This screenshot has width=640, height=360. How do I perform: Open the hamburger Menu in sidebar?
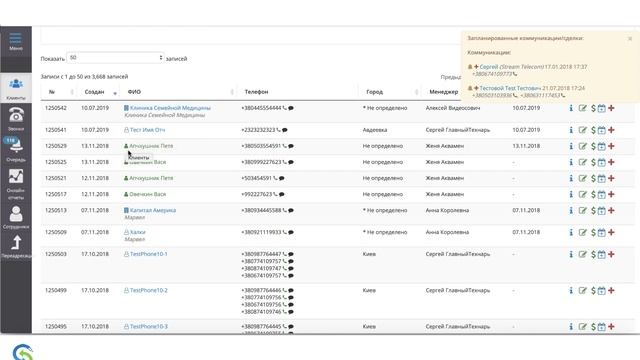click(x=16, y=42)
